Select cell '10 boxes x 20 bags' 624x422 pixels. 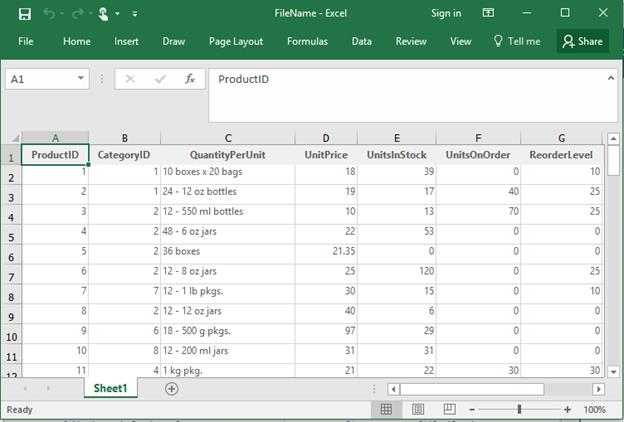[x=228, y=174]
